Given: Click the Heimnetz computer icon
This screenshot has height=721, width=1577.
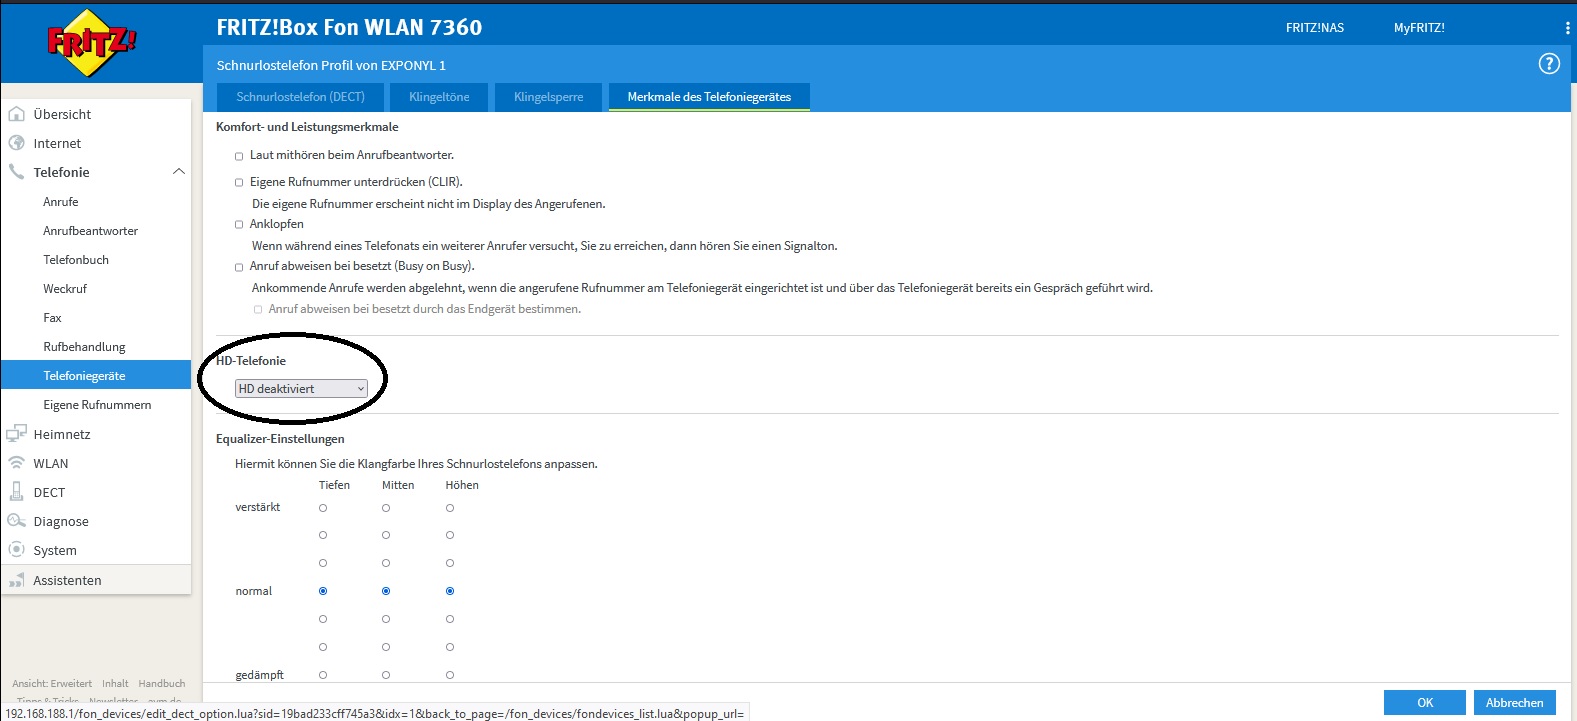Looking at the screenshot, I should (x=16, y=434).
